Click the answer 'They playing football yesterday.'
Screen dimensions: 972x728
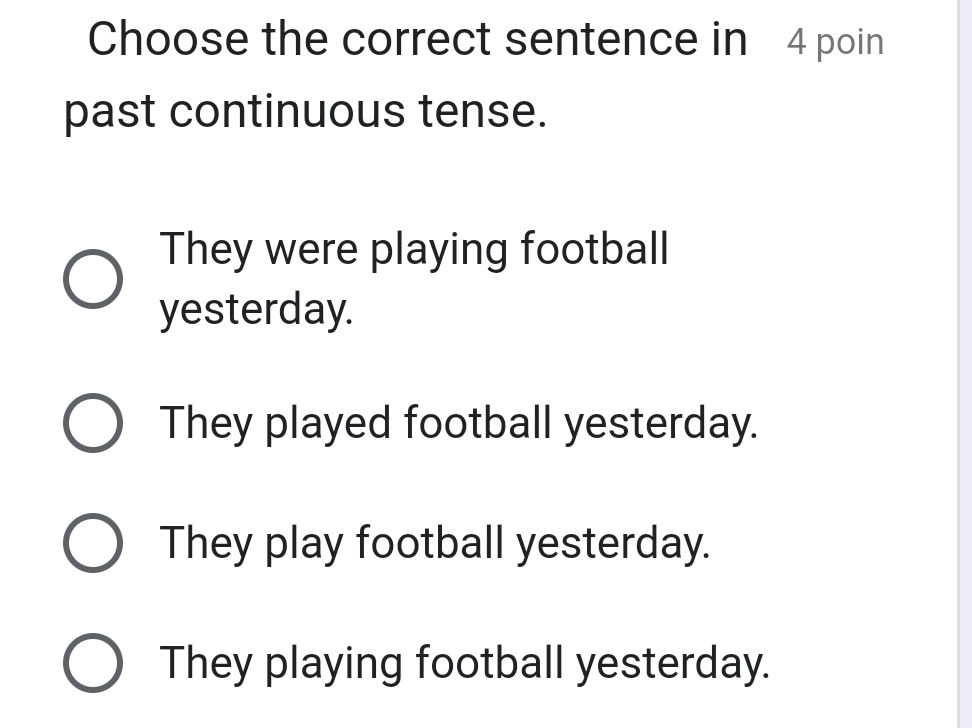(466, 662)
